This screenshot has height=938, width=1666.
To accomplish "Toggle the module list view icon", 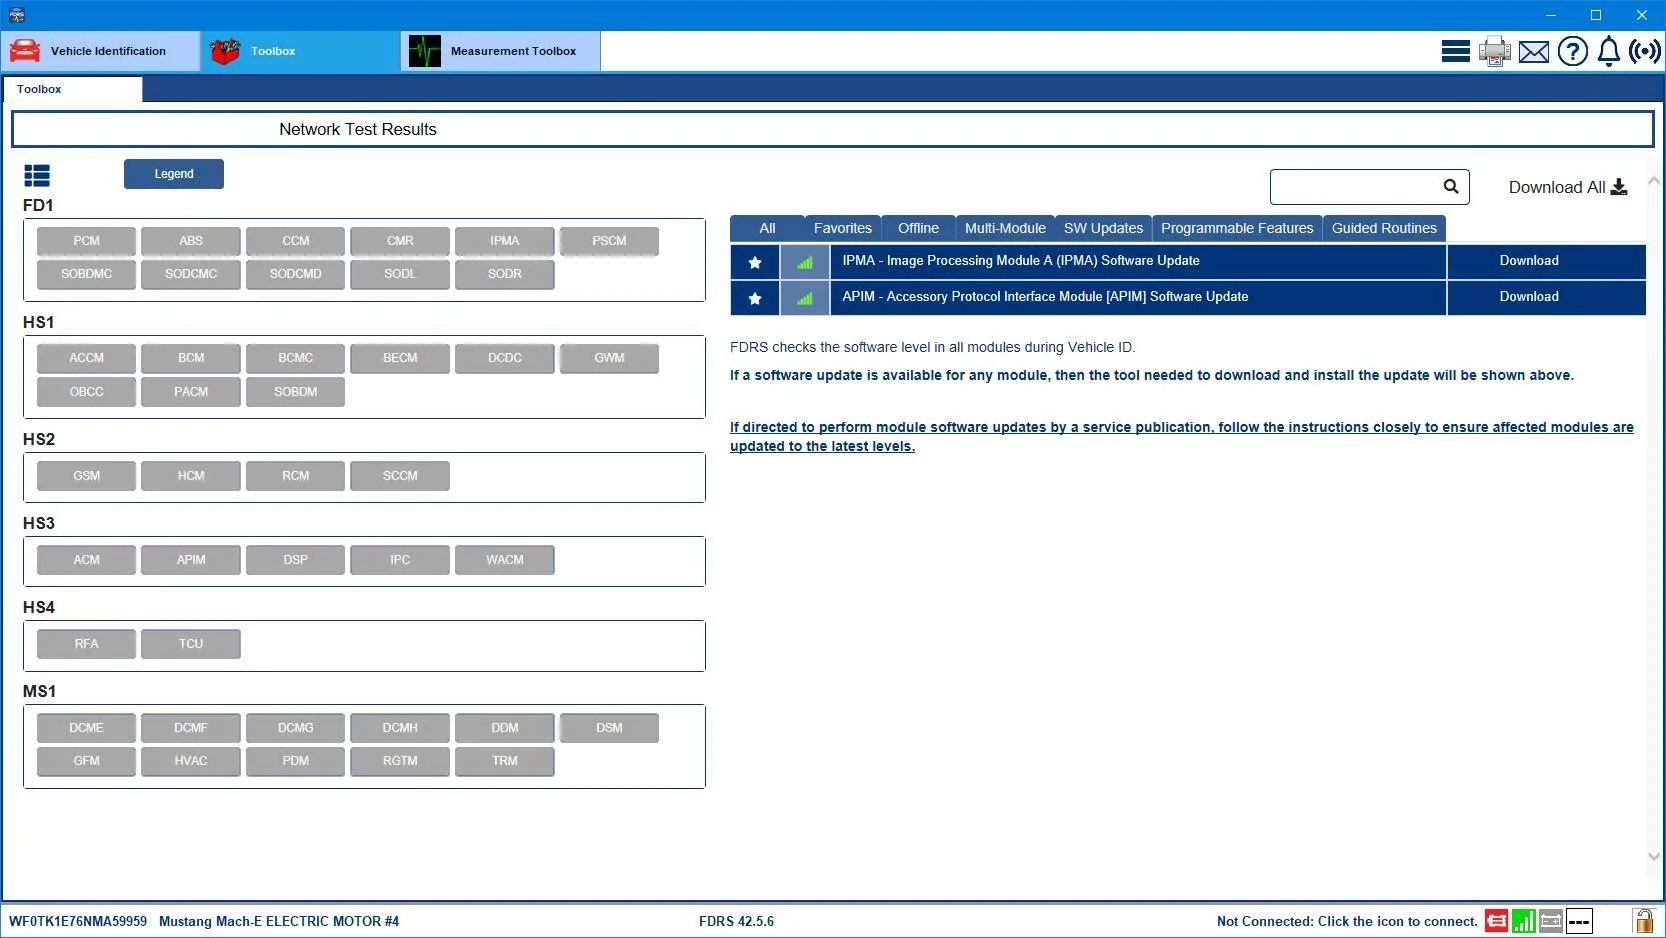I will pos(37,176).
